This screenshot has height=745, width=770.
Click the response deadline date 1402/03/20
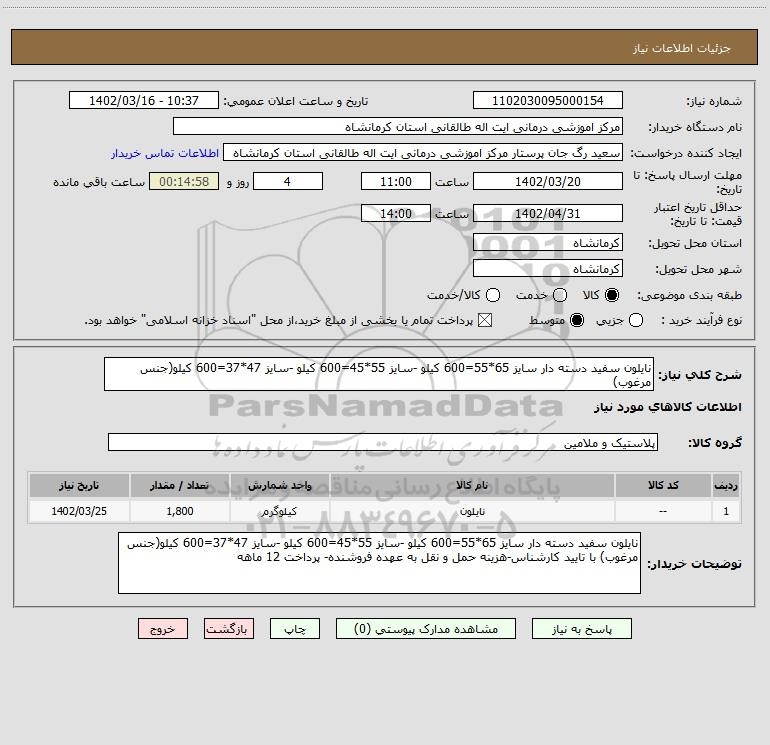click(x=548, y=182)
